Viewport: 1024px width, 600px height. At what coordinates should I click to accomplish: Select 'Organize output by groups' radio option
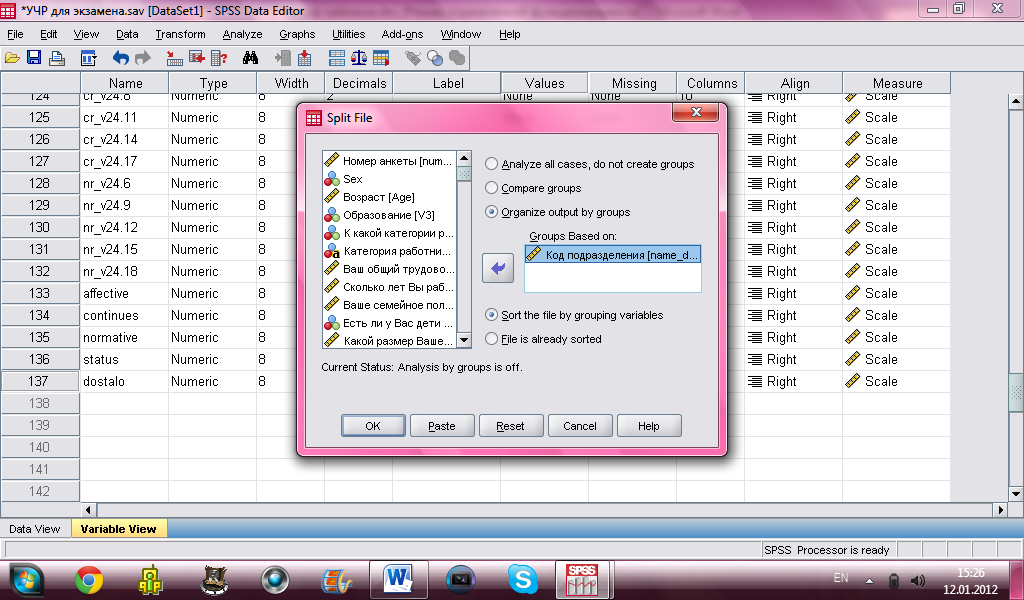click(x=558, y=212)
